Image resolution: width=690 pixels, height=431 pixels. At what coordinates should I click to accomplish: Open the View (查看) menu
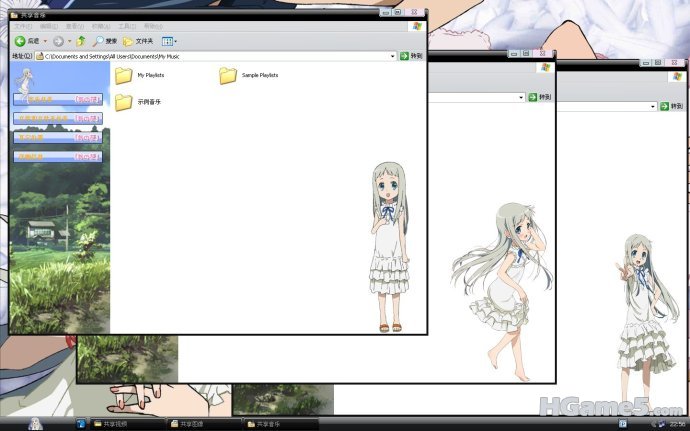74,26
